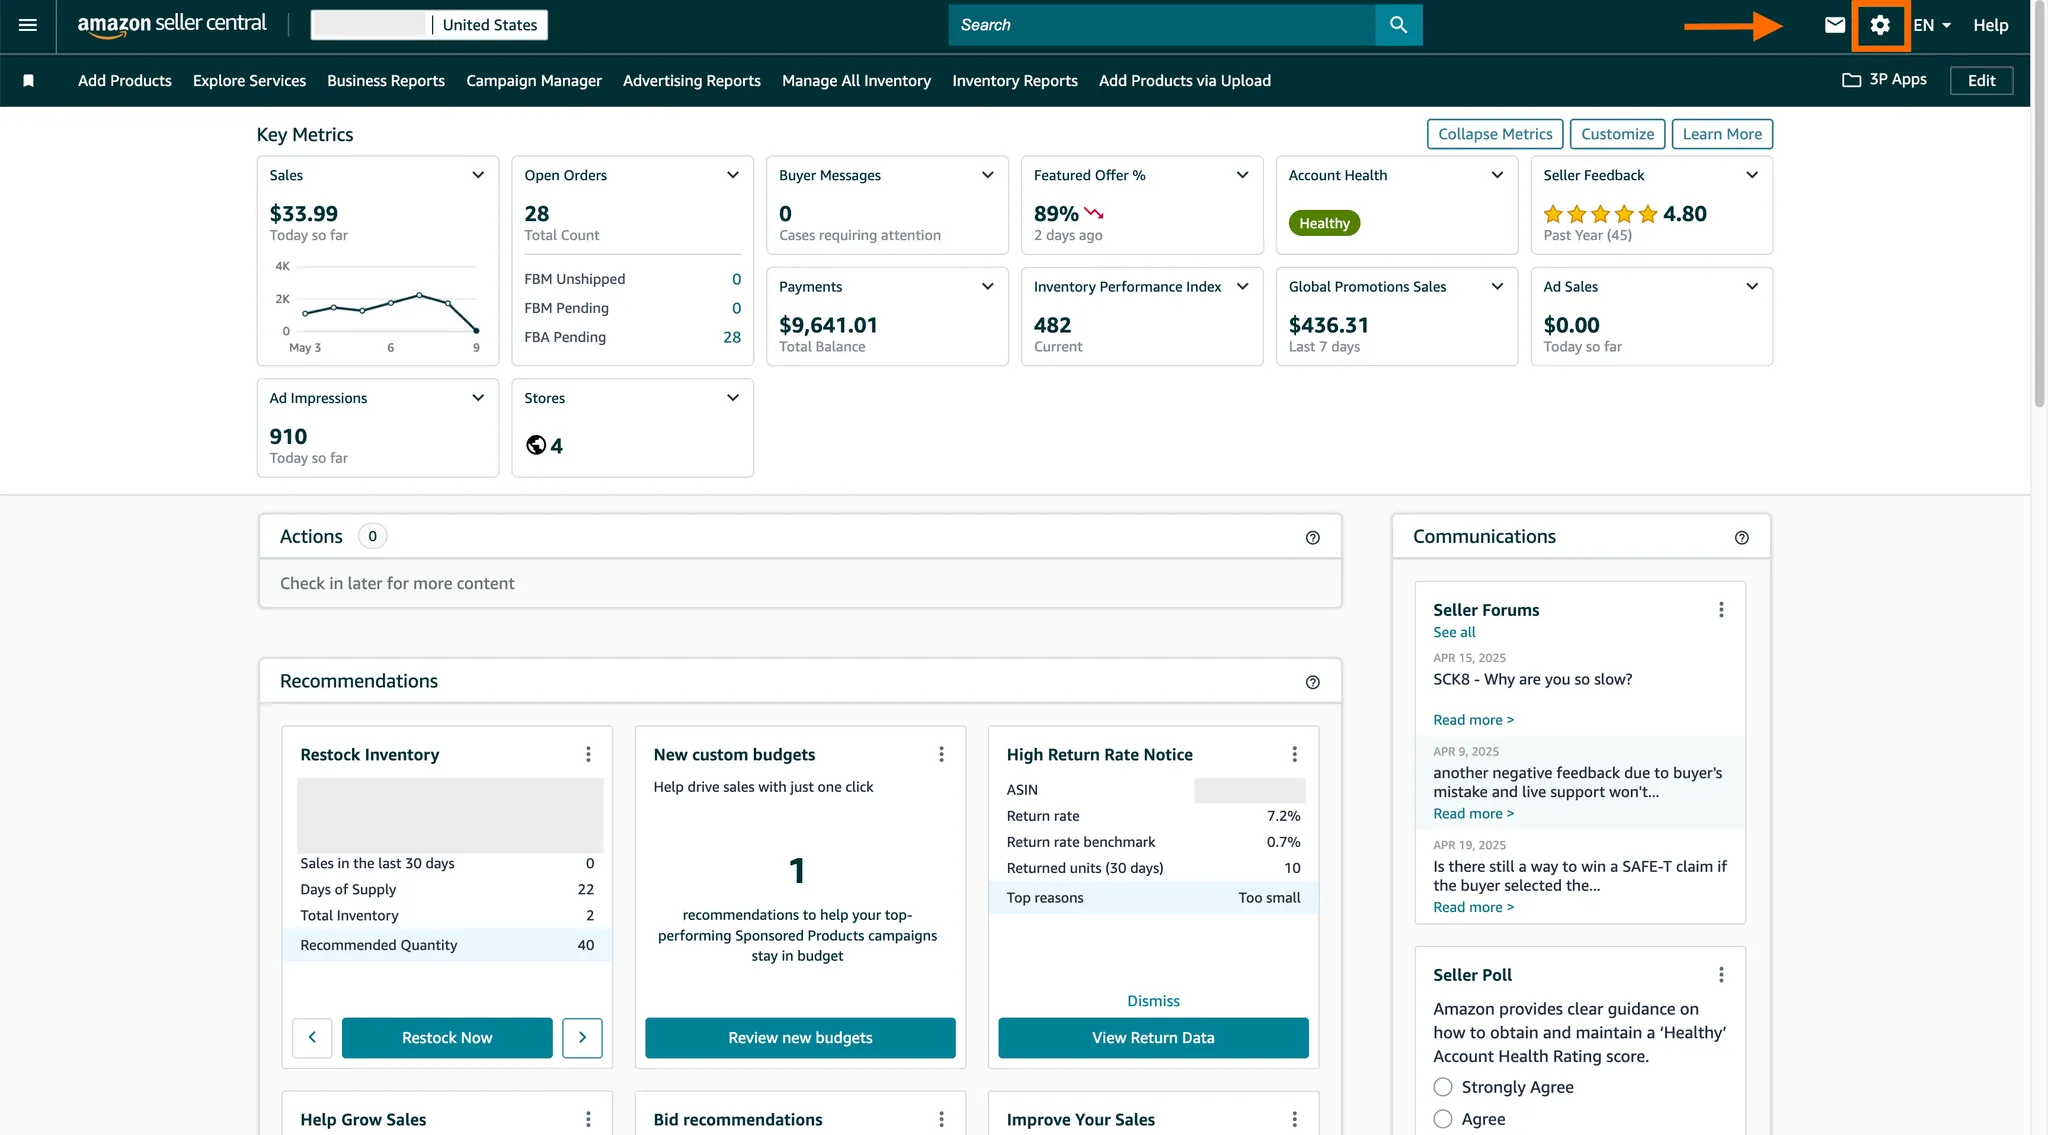Select Strongly Agree poll option

click(x=1442, y=1087)
